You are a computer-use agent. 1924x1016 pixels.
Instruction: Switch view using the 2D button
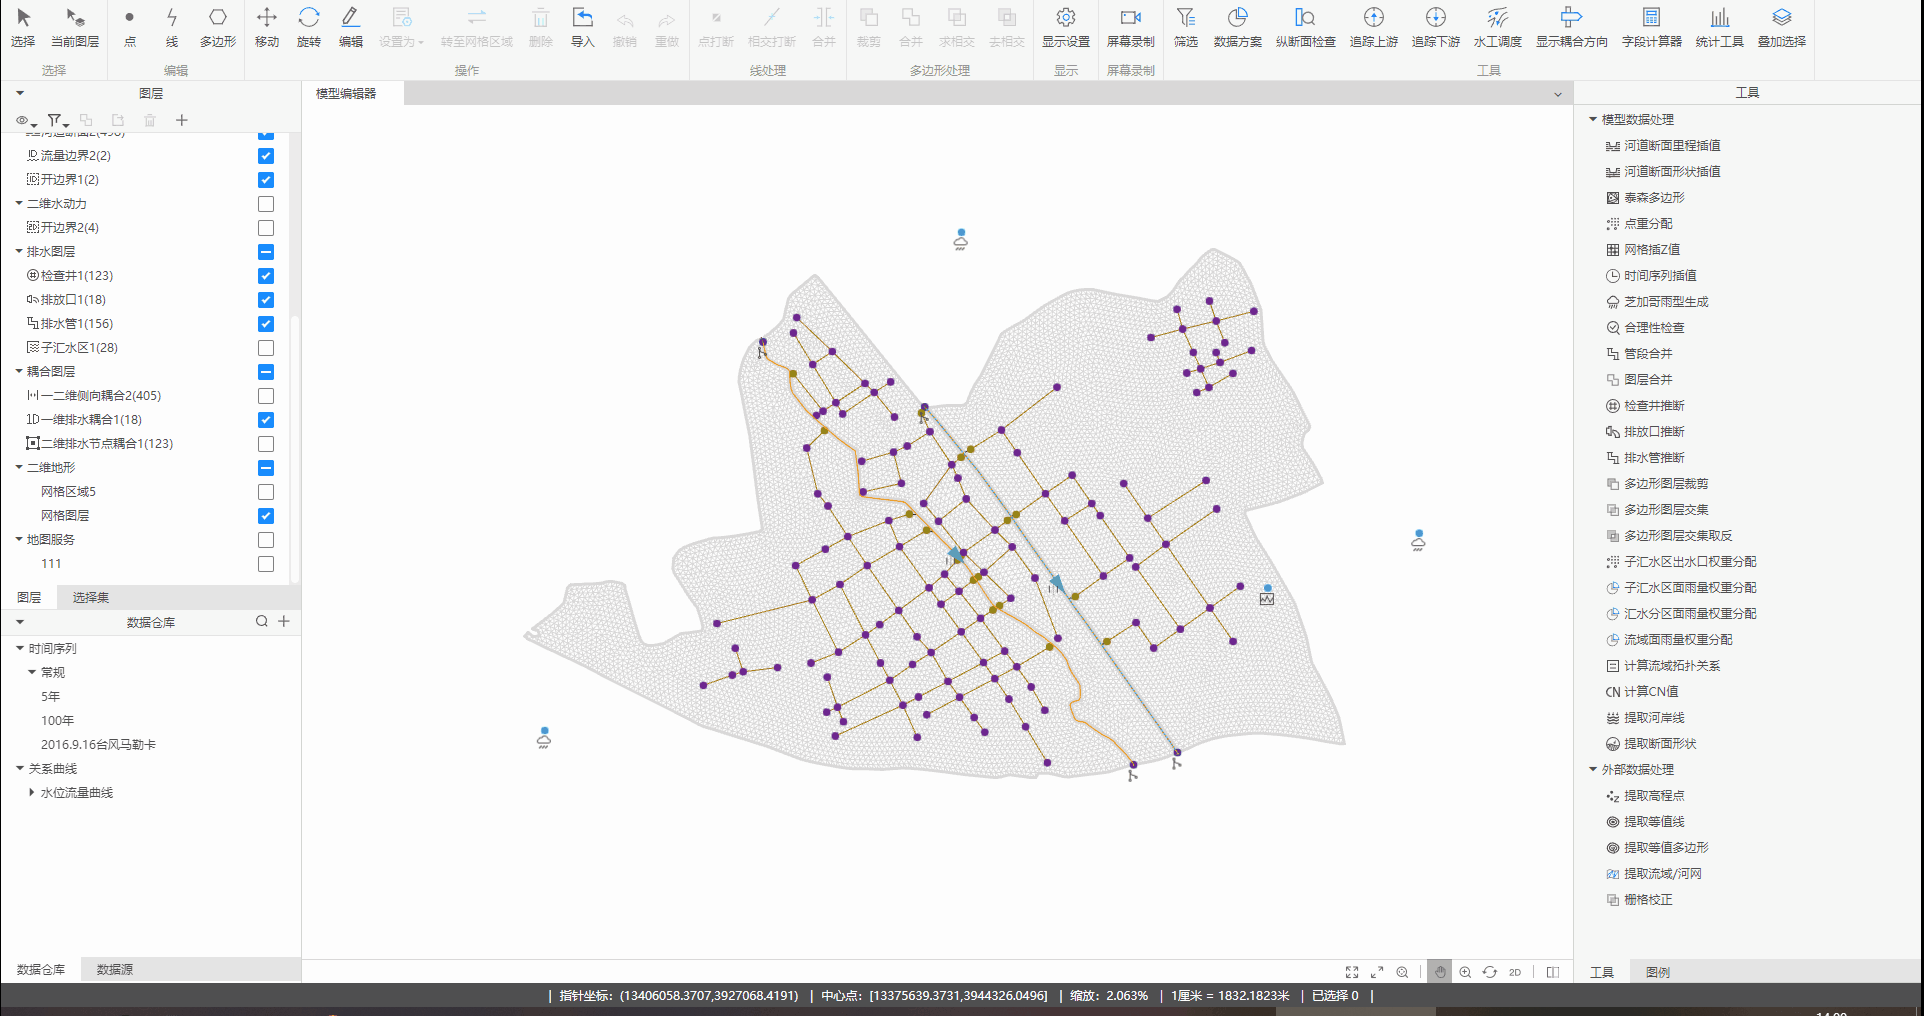click(1515, 972)
